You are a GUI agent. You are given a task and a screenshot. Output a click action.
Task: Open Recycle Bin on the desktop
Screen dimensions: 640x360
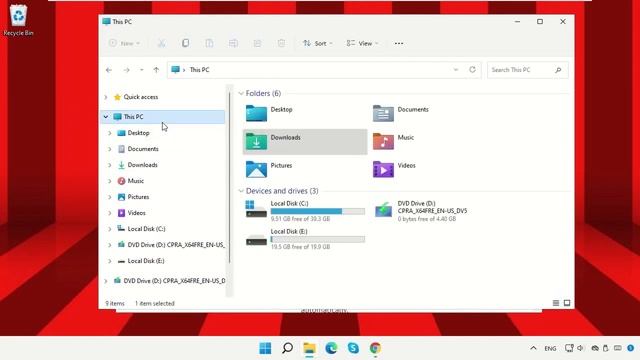pos(18,20)
